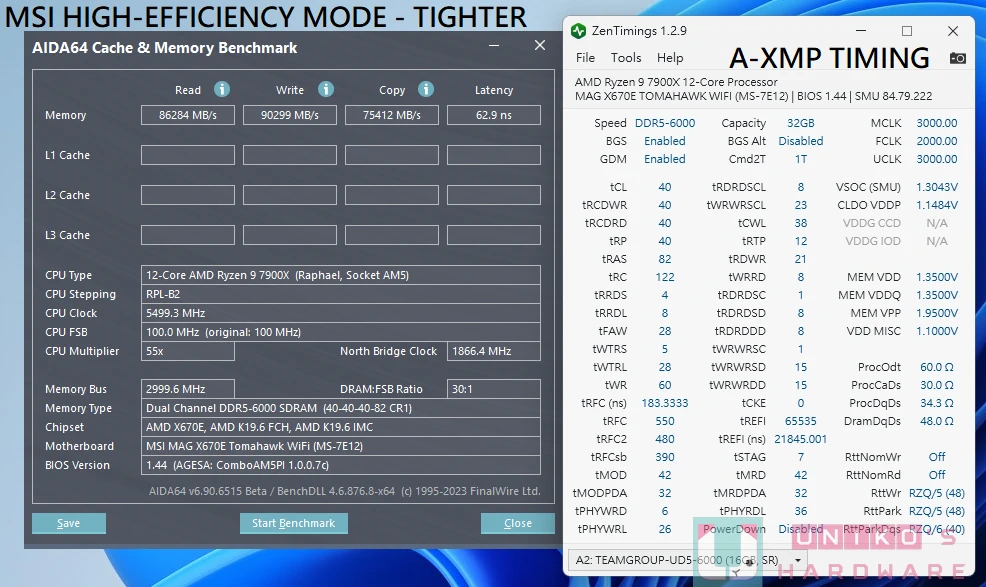Click the ZenTimings app logo icon
986x587 pixels.
tap(578, 30)
